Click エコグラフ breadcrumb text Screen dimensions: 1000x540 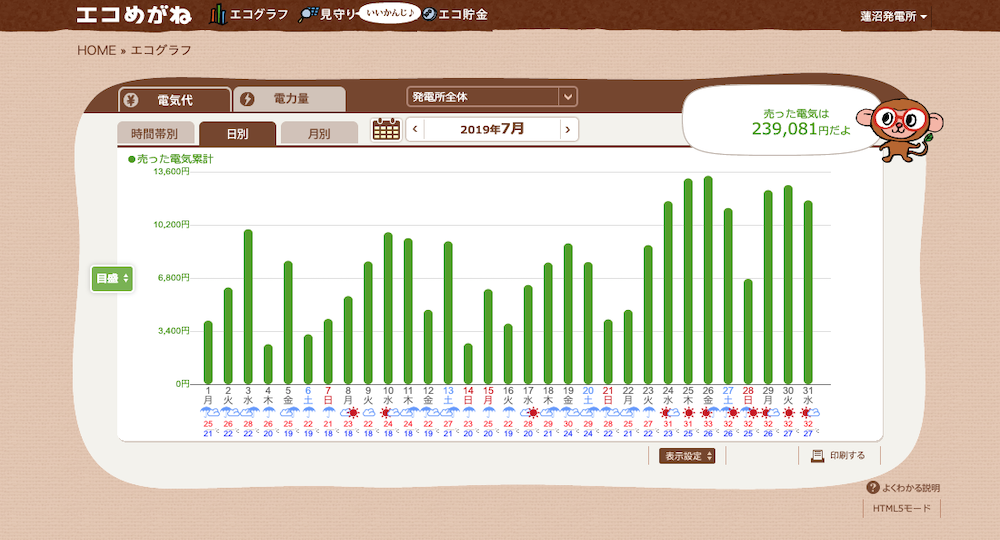(161, 50)
